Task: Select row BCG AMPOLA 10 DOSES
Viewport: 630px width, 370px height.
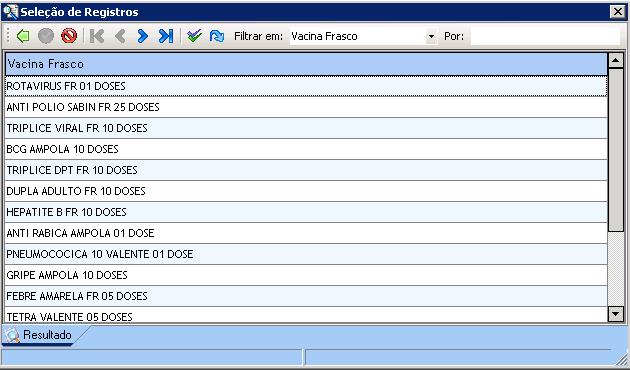Action: point(306,149)
